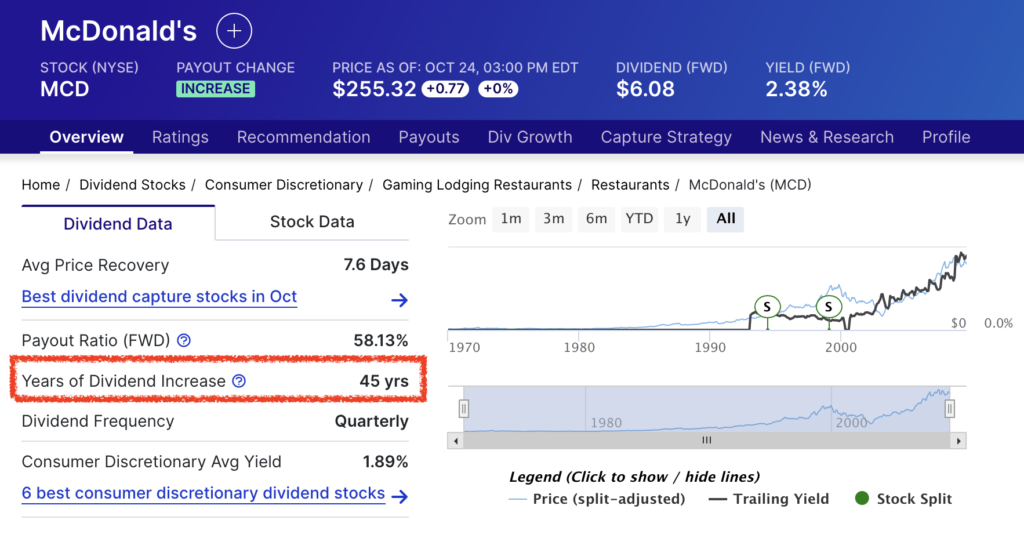Viewport: 1024px width, 538px height.
Task: Open Years of Dividend Increase help icon
Action: 239,381
